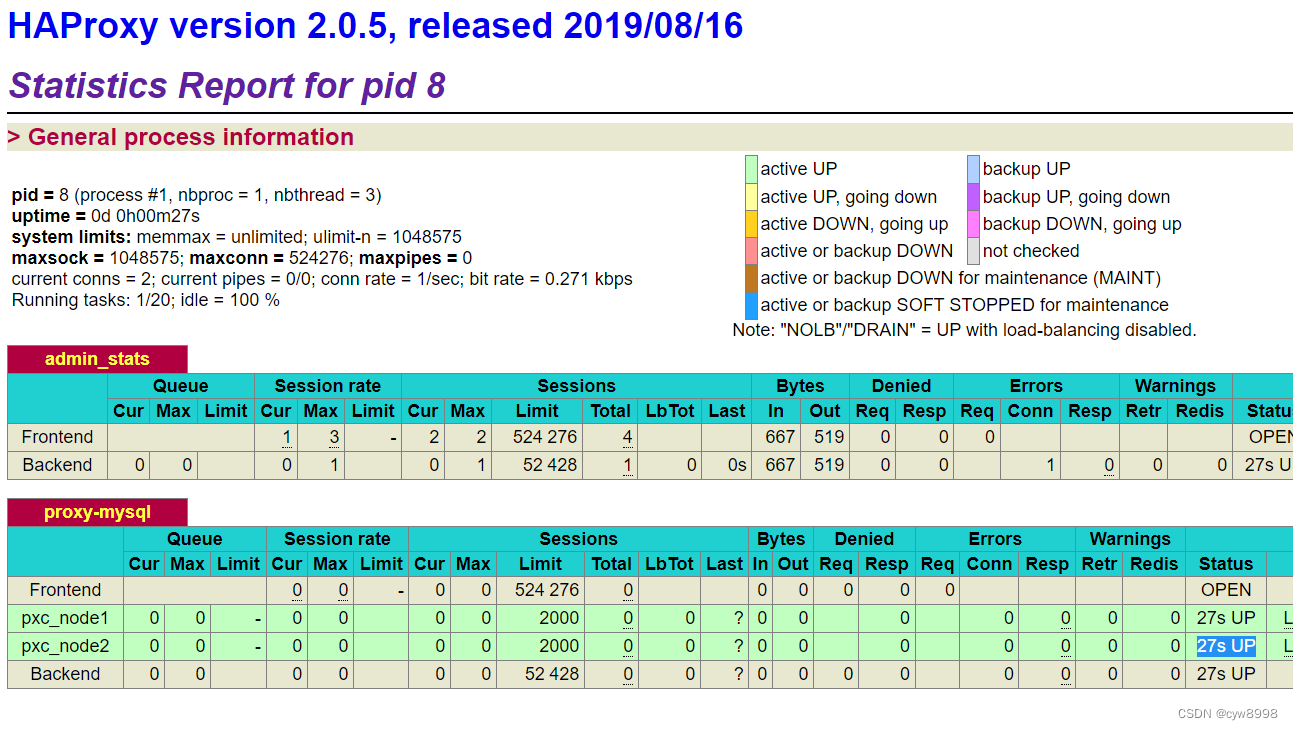1293x730 pixels.
Task: Click the proxy-mysql Backend row label
Action: [65, 674]
